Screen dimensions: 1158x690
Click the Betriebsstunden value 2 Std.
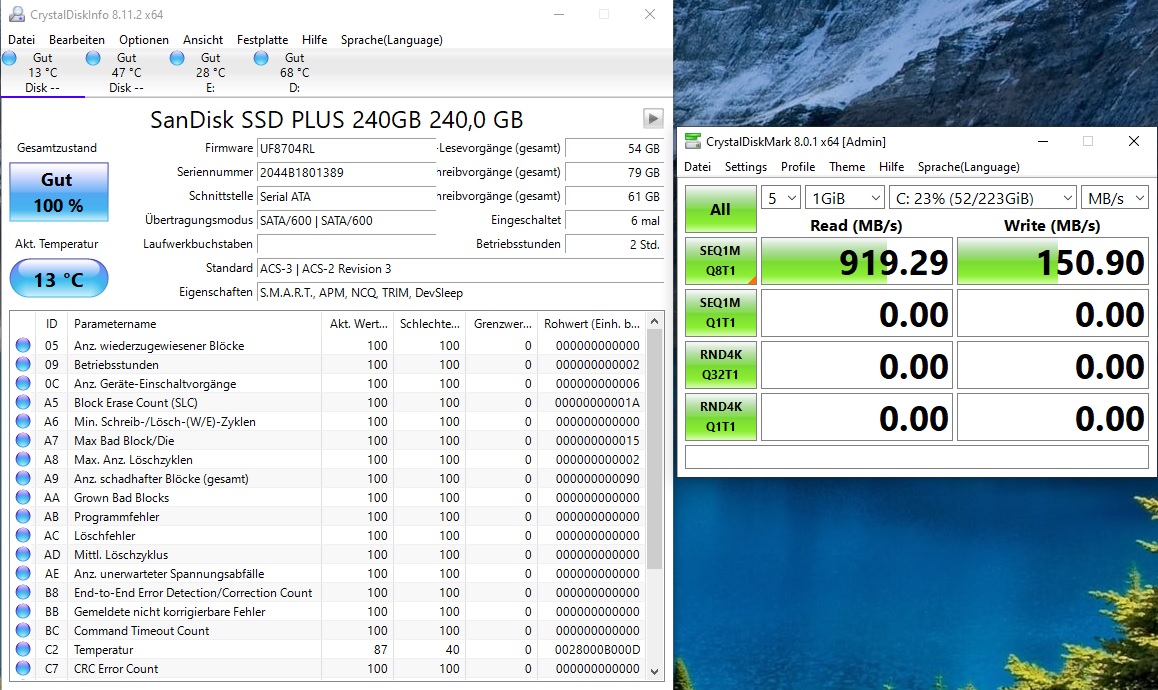[614, 245]
